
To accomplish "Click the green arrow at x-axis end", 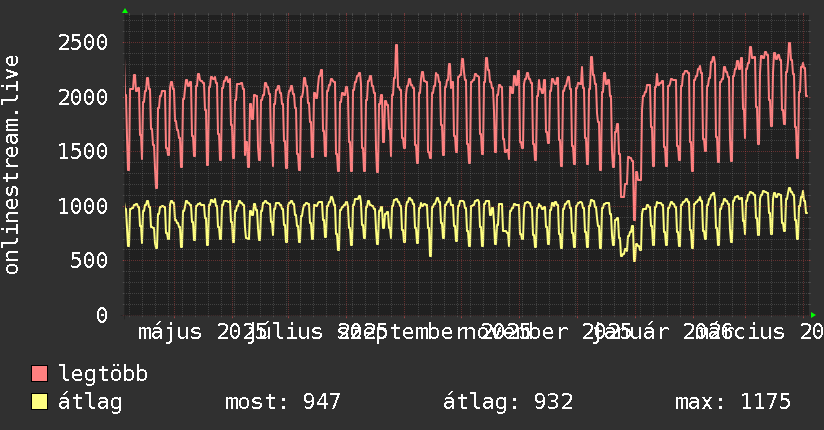I will pyautogui.click(x=813, y=315).
